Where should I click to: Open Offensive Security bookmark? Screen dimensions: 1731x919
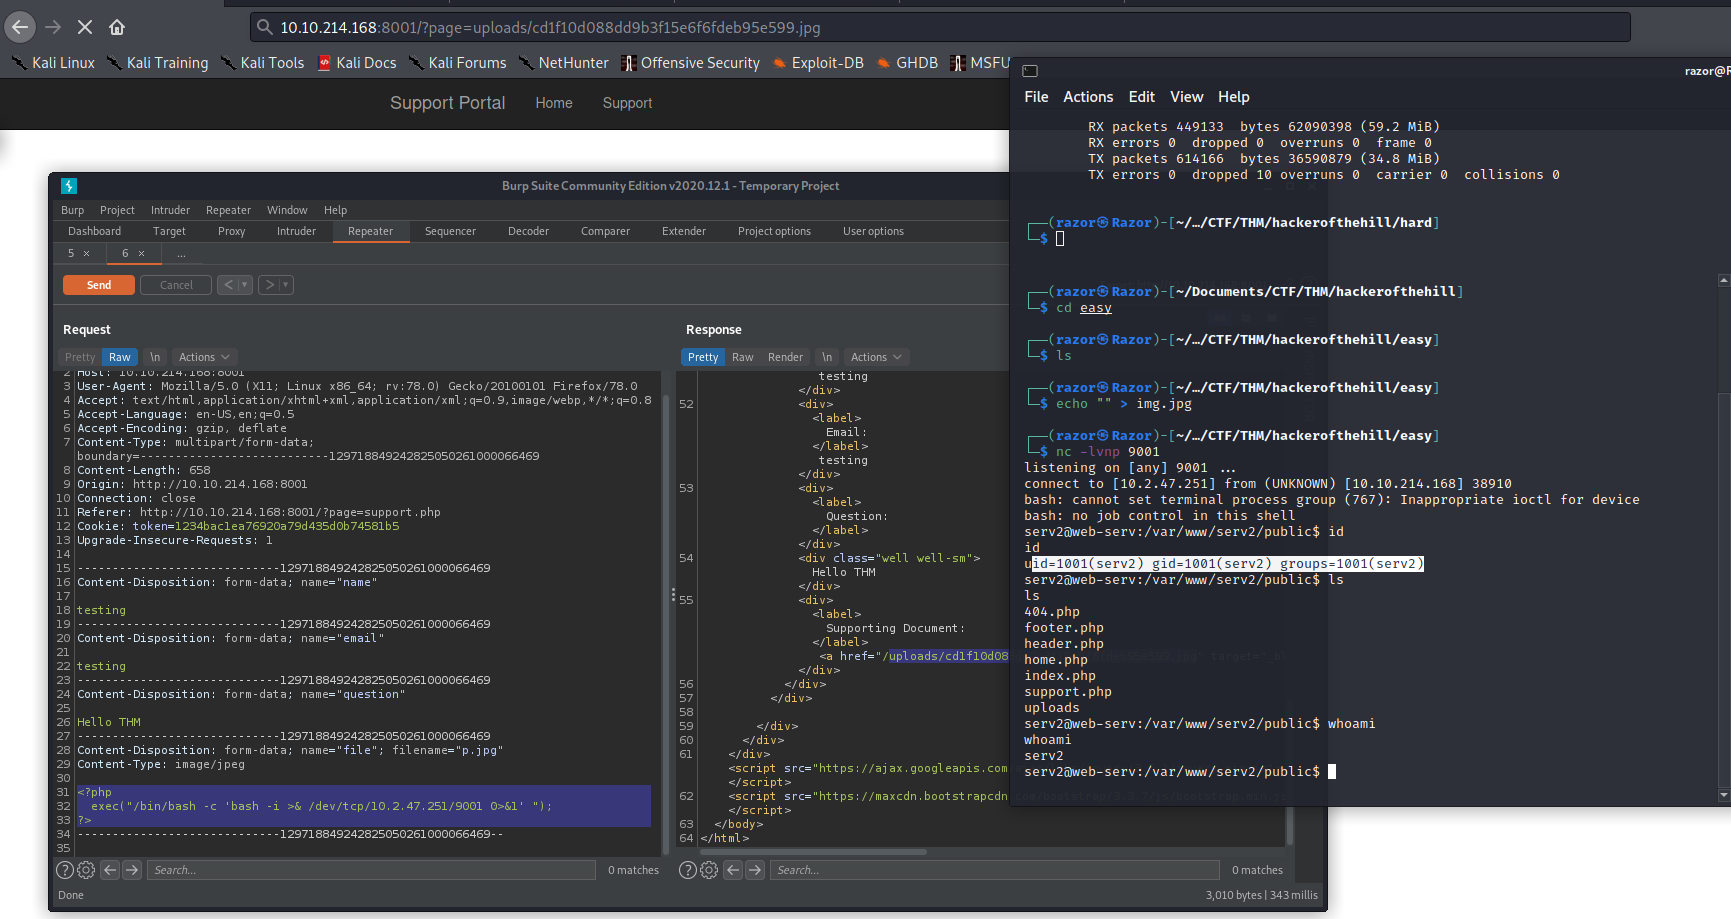coord(690,63)
